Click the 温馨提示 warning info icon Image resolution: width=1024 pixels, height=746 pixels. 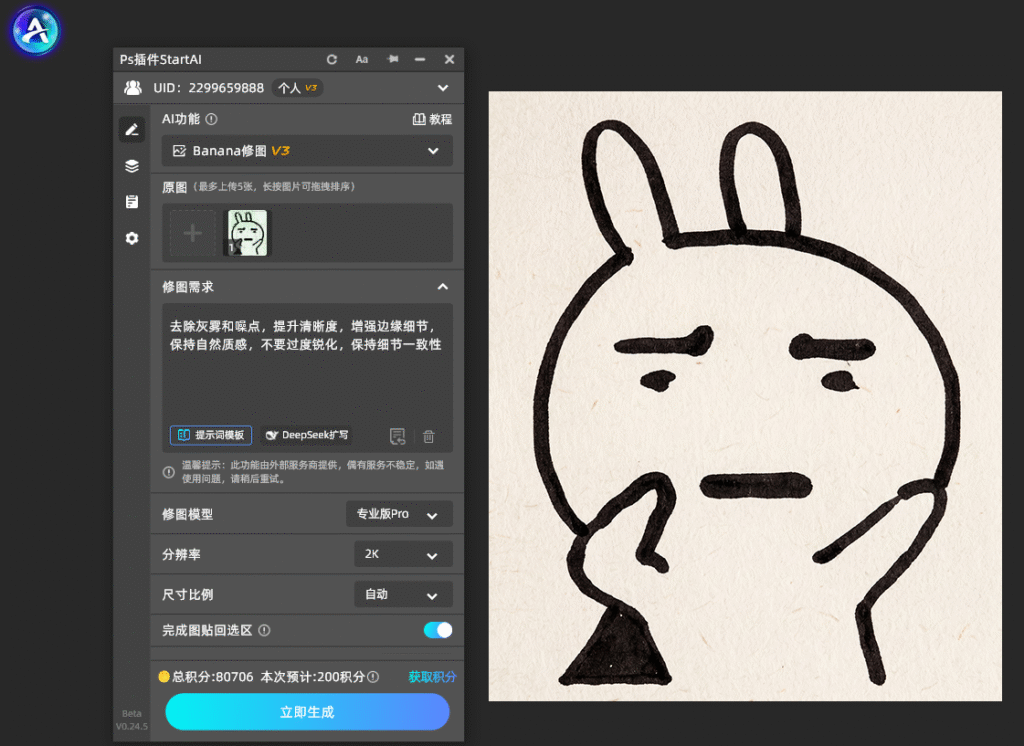click(x=168, y=472)
